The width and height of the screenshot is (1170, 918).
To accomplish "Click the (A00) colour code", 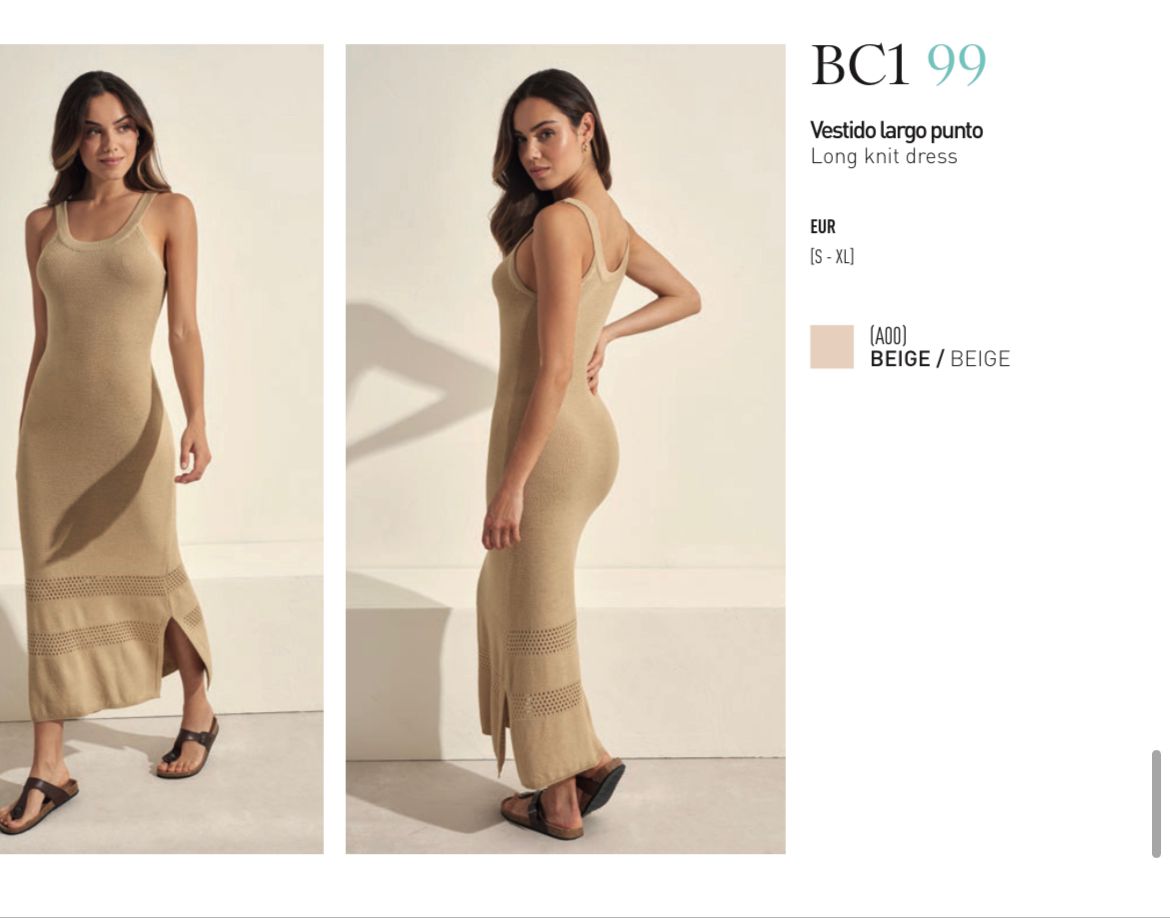I will coord(888,336).
